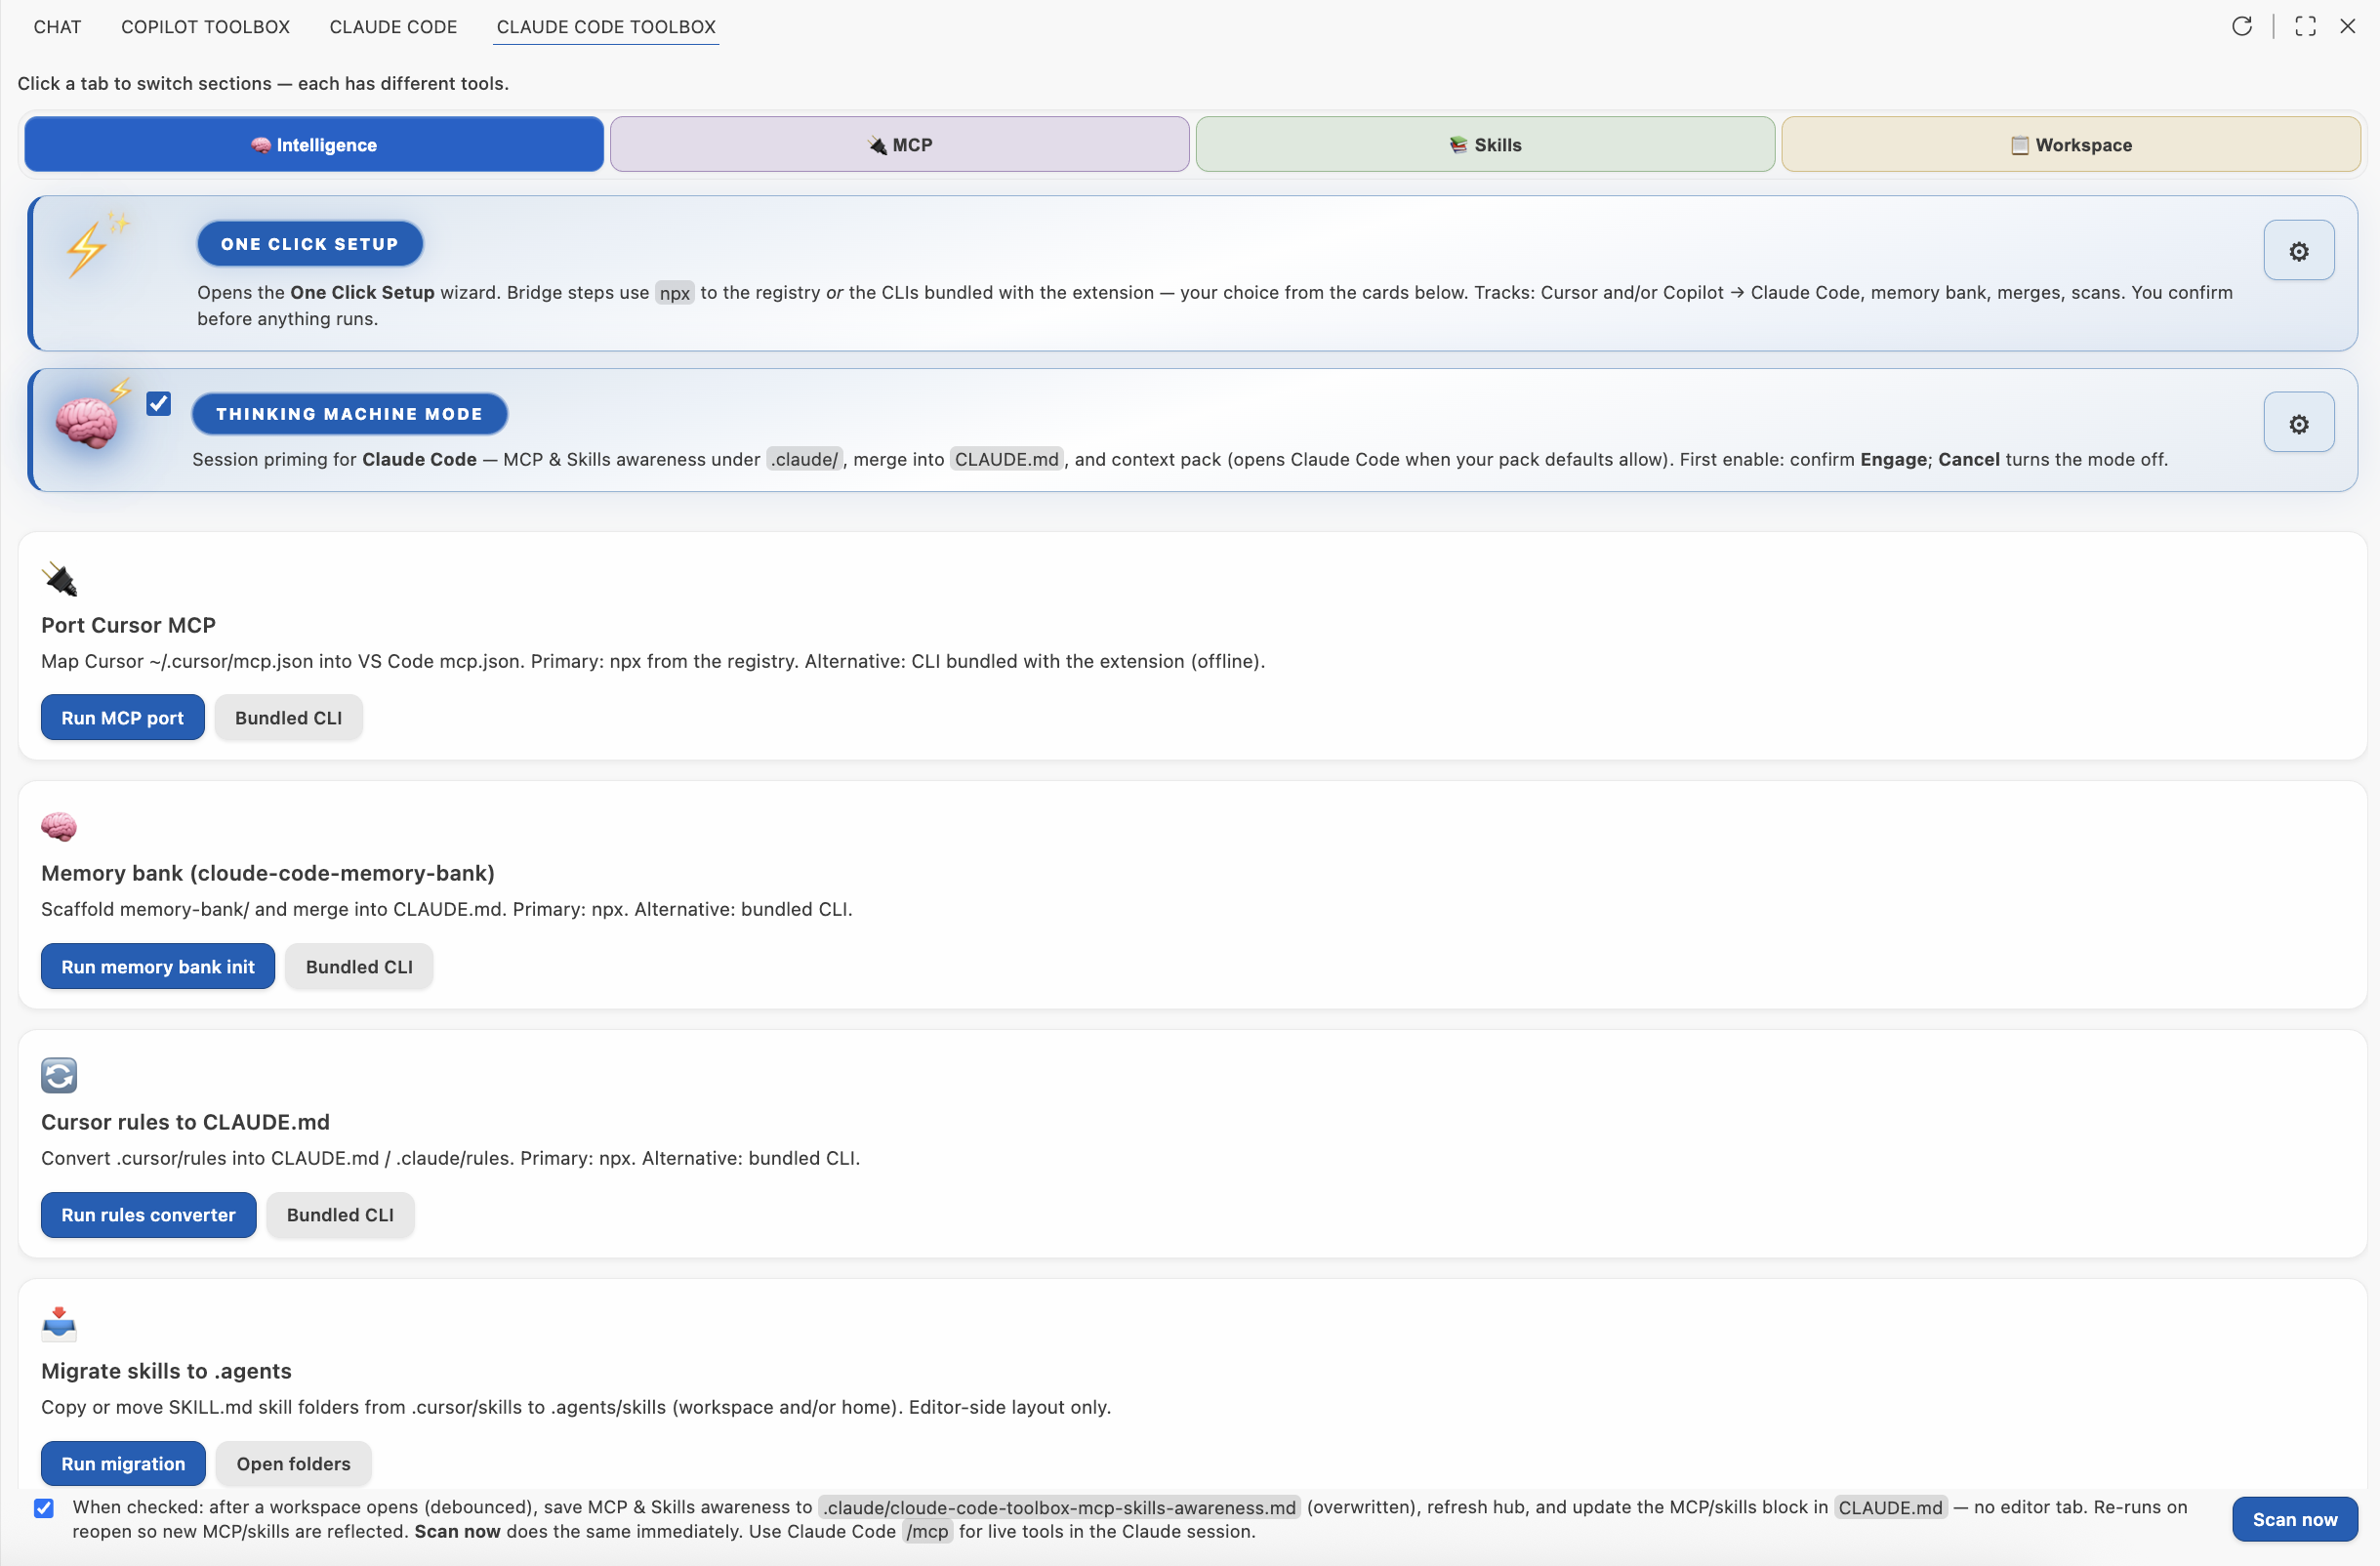Click Run memory bank init
Screen dimensions: 2380x1566
(x=158, y=967)
